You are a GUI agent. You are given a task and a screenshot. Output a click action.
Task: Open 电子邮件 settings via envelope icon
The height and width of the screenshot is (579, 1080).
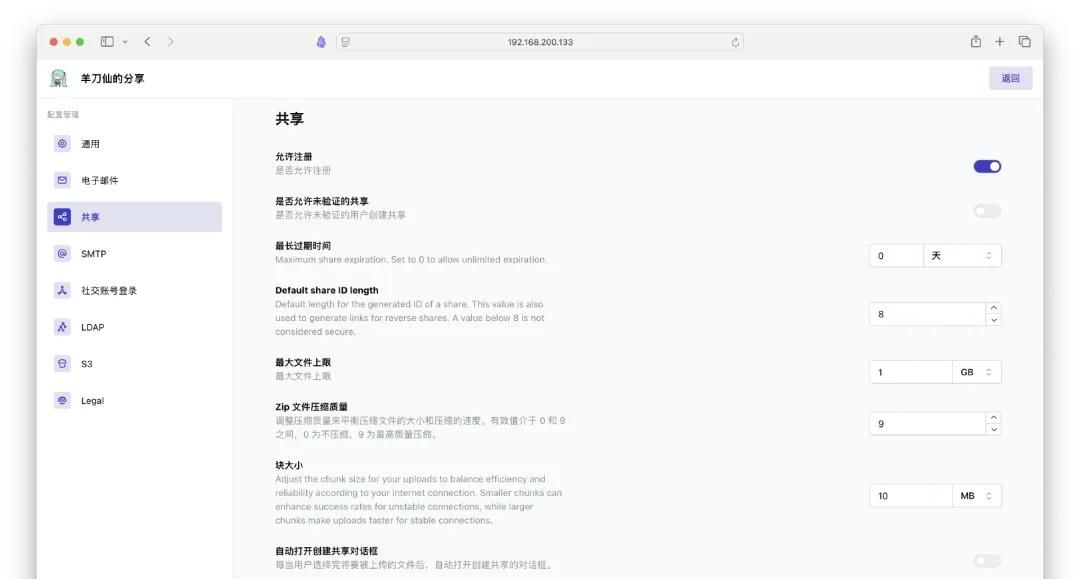[62, 180]
